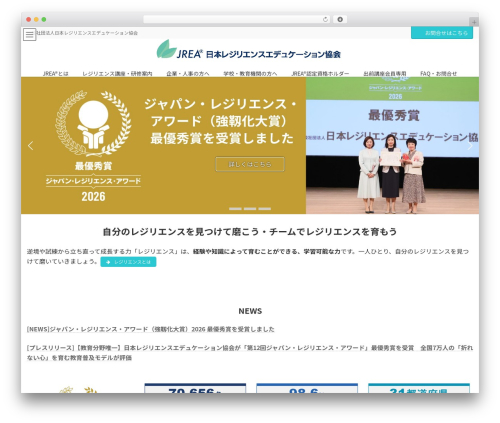Open the プレスリリース 教育分野唯一 news link

(250, 353)
